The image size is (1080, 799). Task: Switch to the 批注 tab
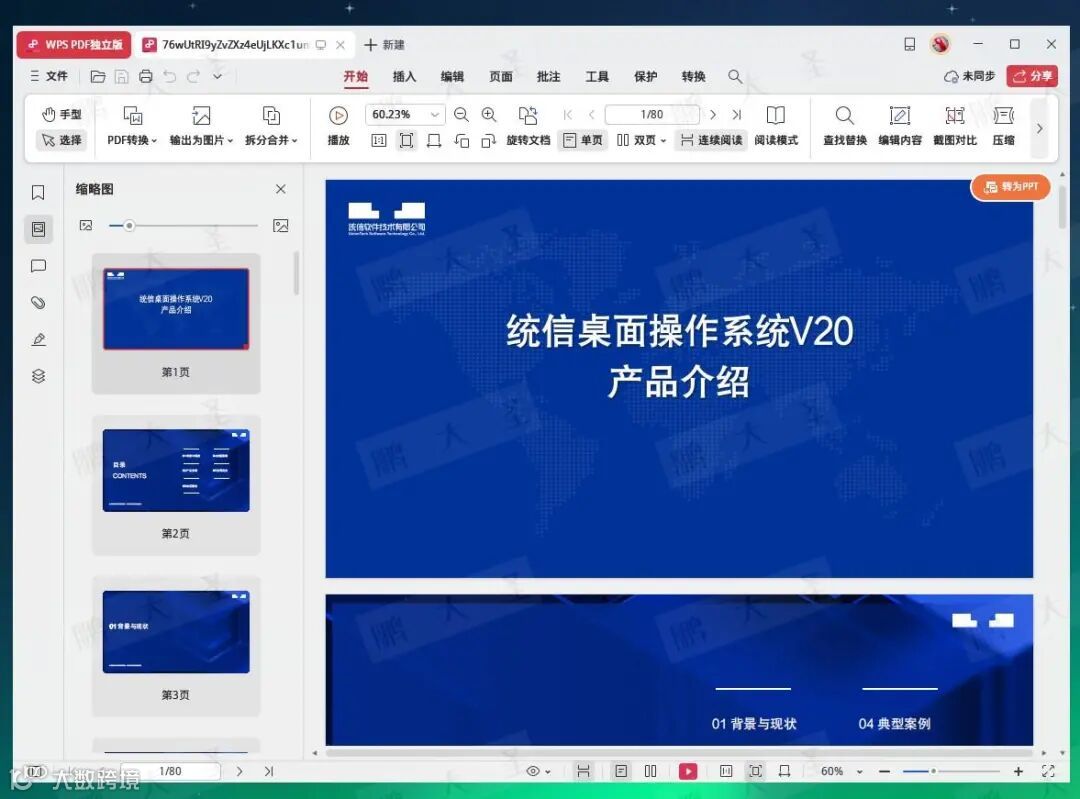click(549, 76)
